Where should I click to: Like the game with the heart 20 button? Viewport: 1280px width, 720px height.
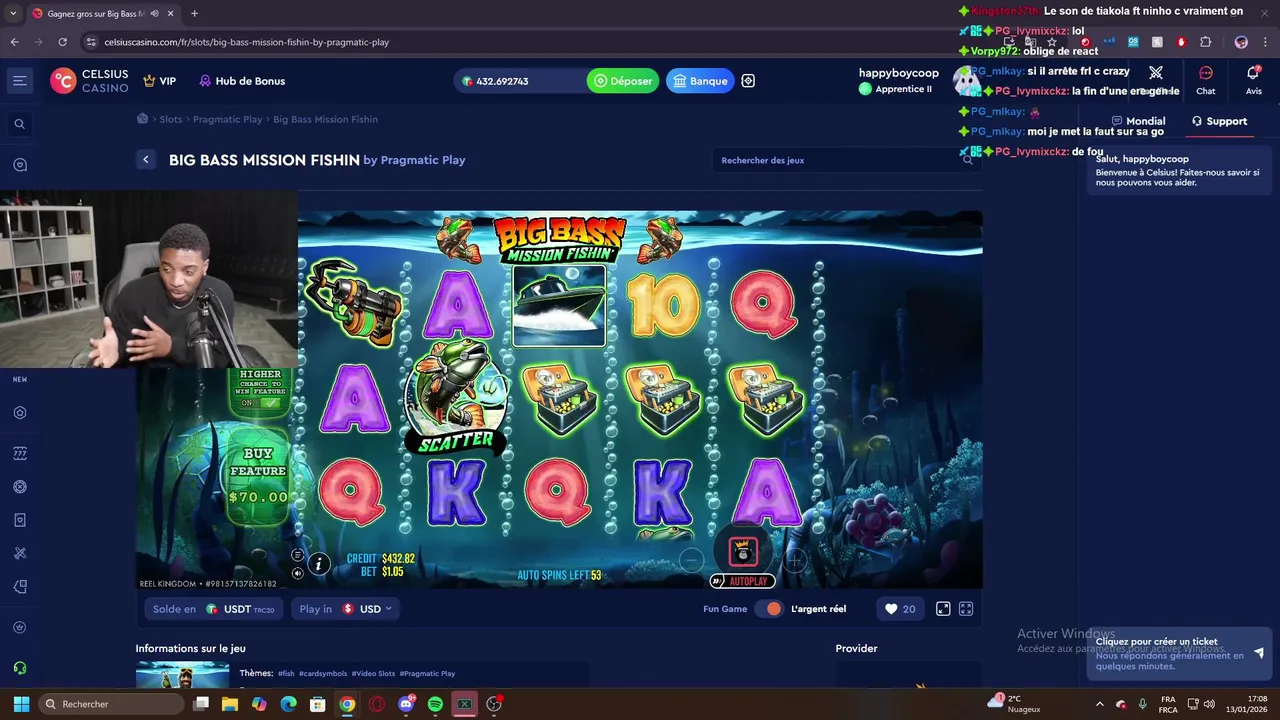(x=900, y=609)
